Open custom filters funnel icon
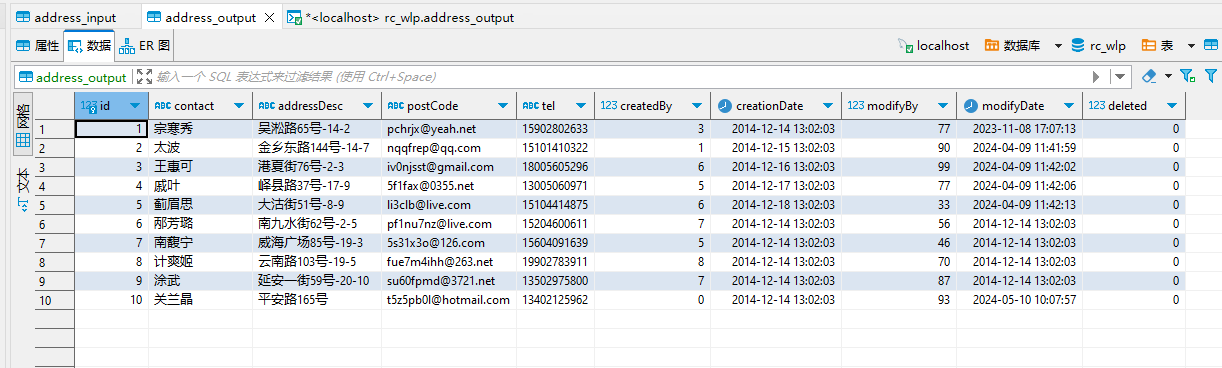1222x368 pixels. [x=1211, y=76]
